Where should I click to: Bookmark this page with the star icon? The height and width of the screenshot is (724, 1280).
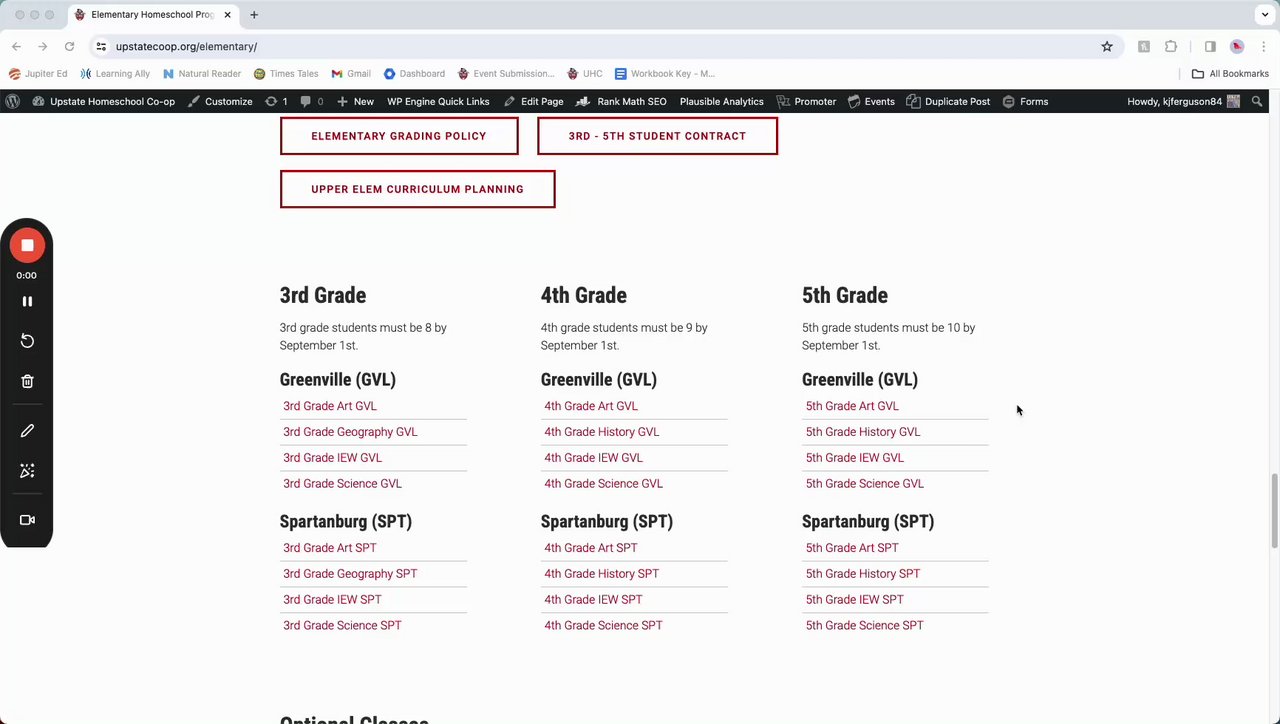pyautogui.click(x=1107, y=46)
